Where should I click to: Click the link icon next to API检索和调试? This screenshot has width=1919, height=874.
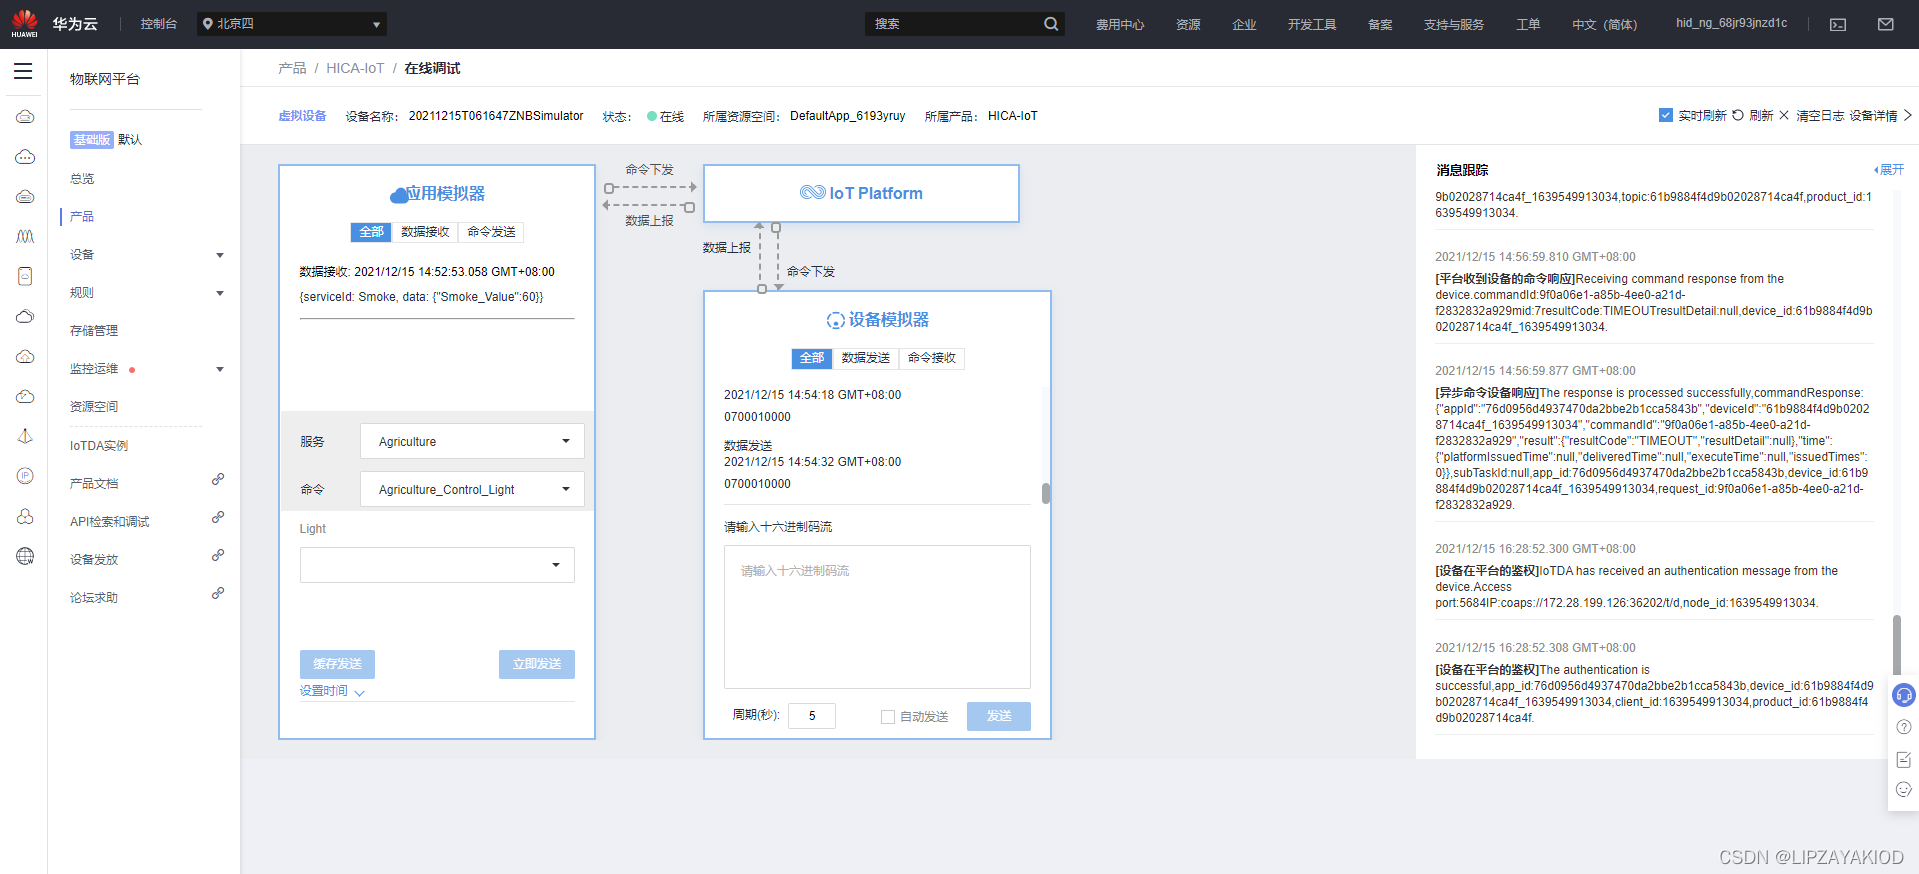(218, 518)
